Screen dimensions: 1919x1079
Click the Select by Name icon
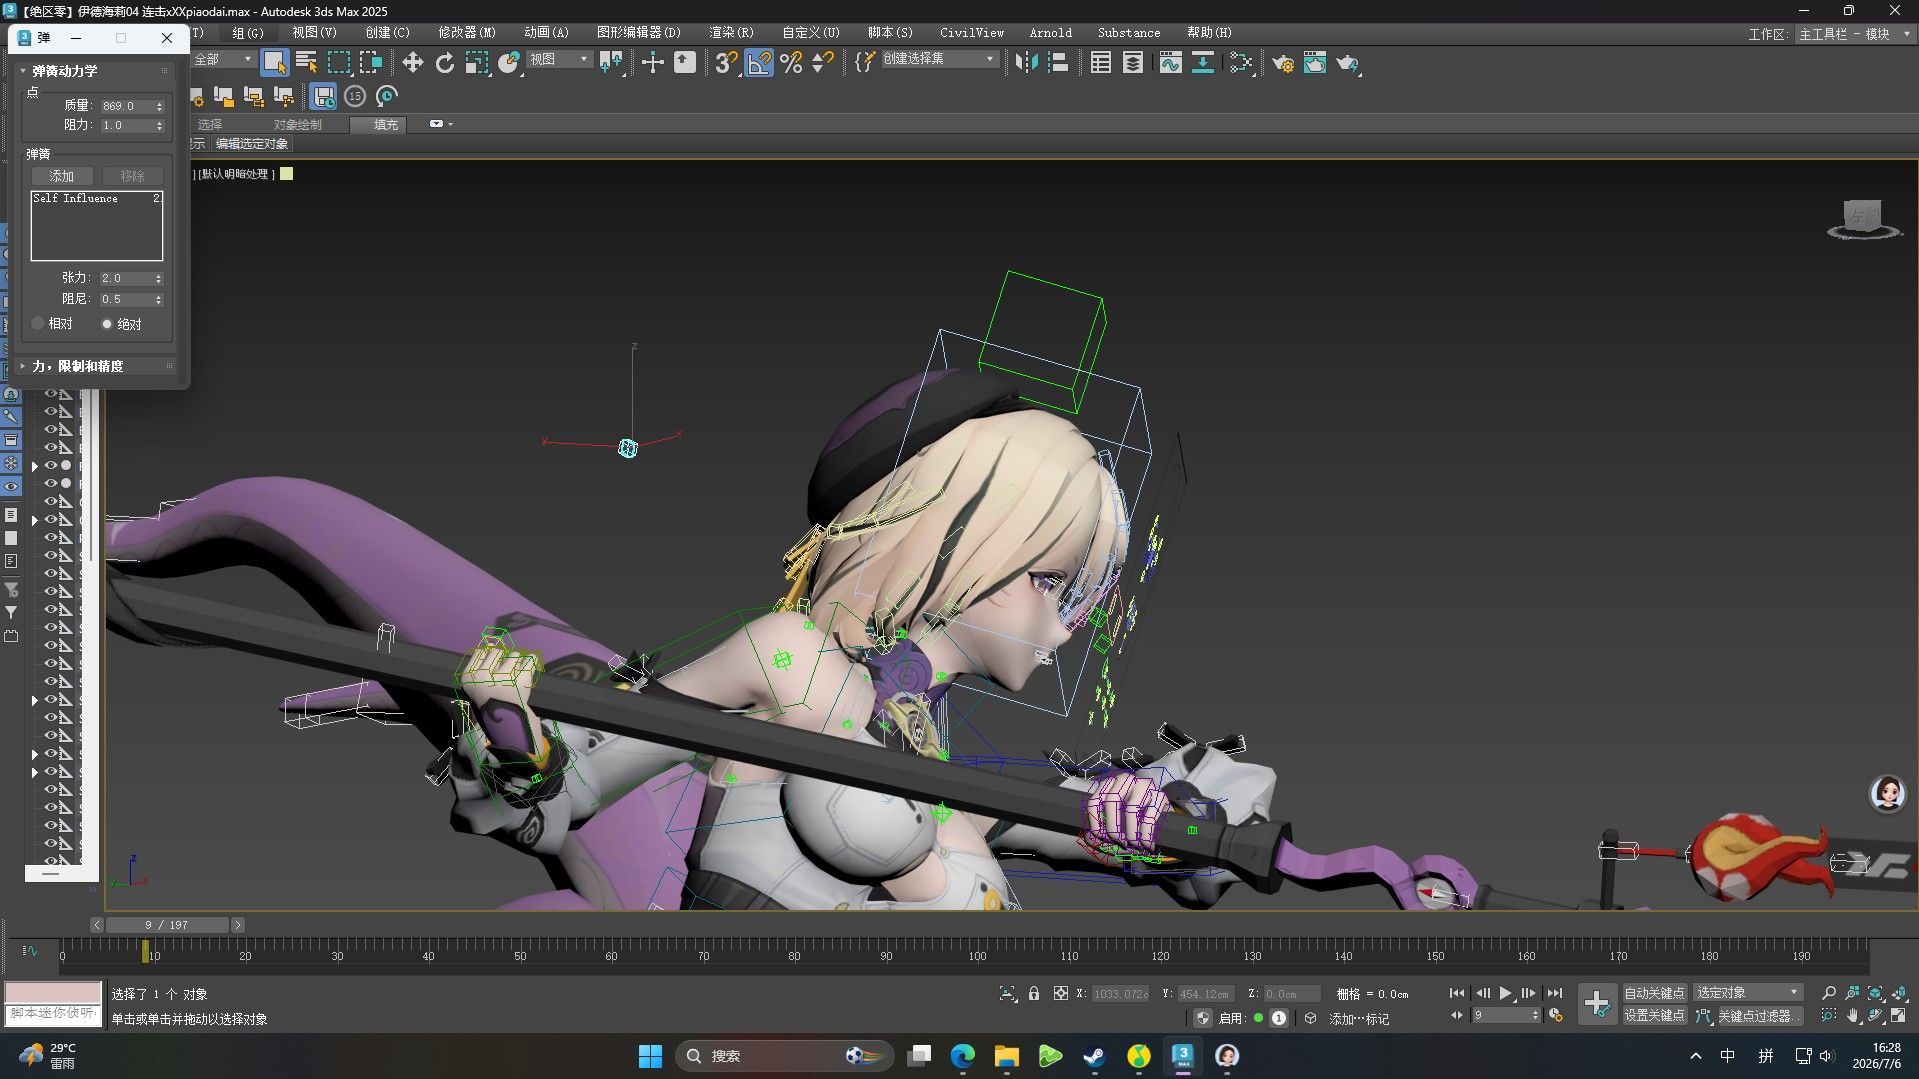coord(307,63)
